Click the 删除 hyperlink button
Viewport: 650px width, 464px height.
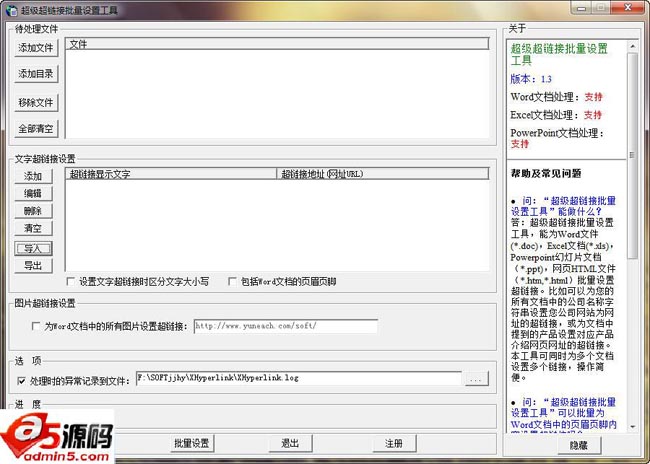[33, 211]
